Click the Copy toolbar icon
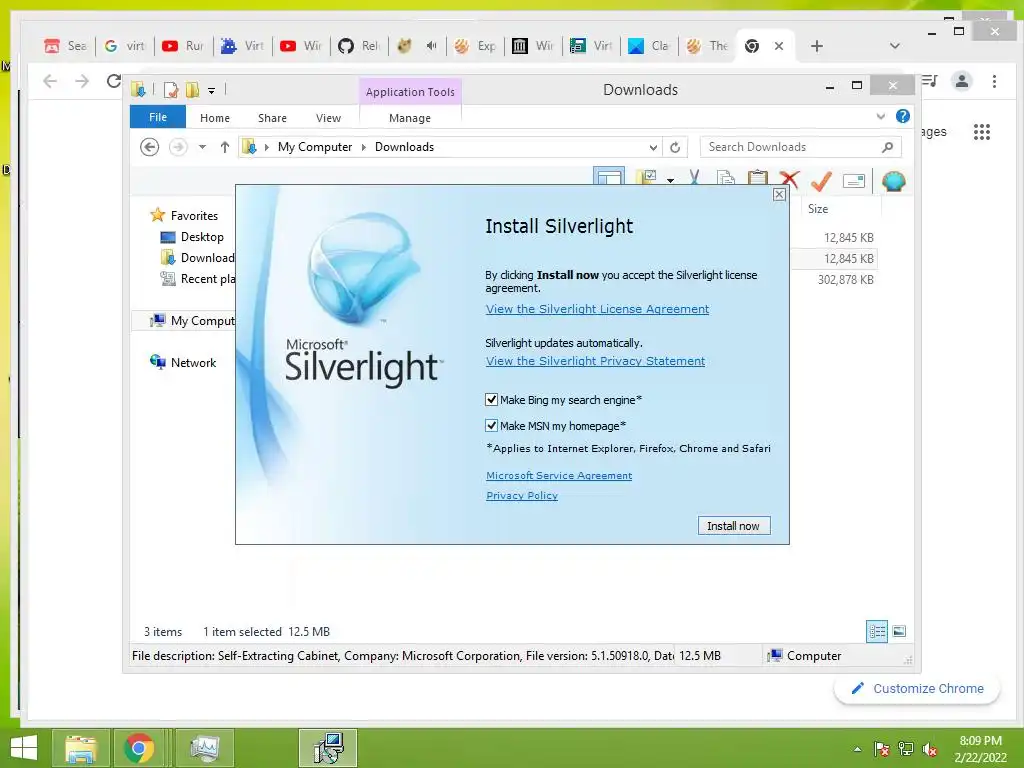Image resolution: width=1024 pixels, height=768 pixels. pos(726,179)
